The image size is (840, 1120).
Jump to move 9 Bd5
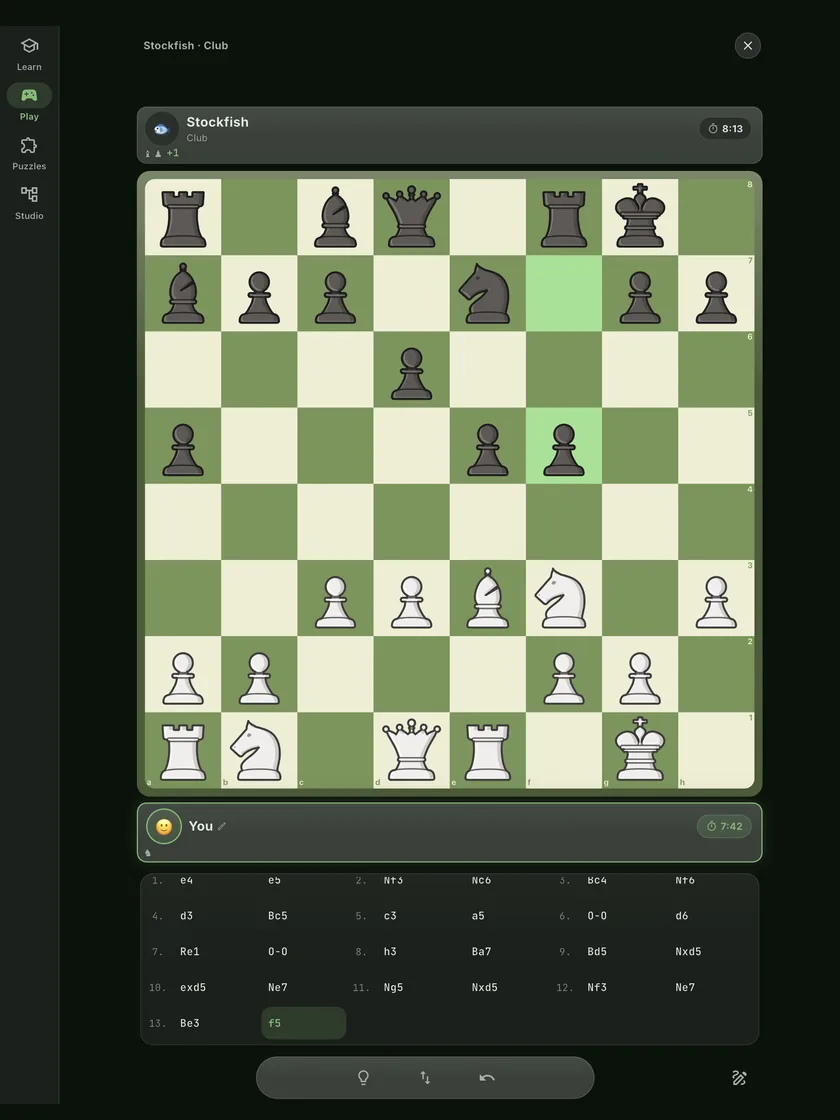tap(597, 951)
